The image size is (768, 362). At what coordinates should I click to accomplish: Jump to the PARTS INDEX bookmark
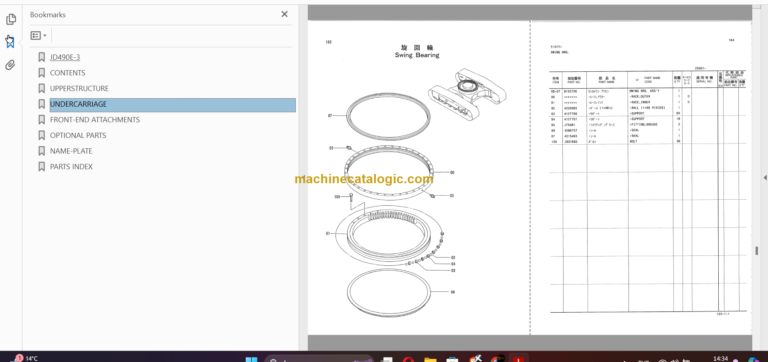pyautogui.click(x=71, y=167)
